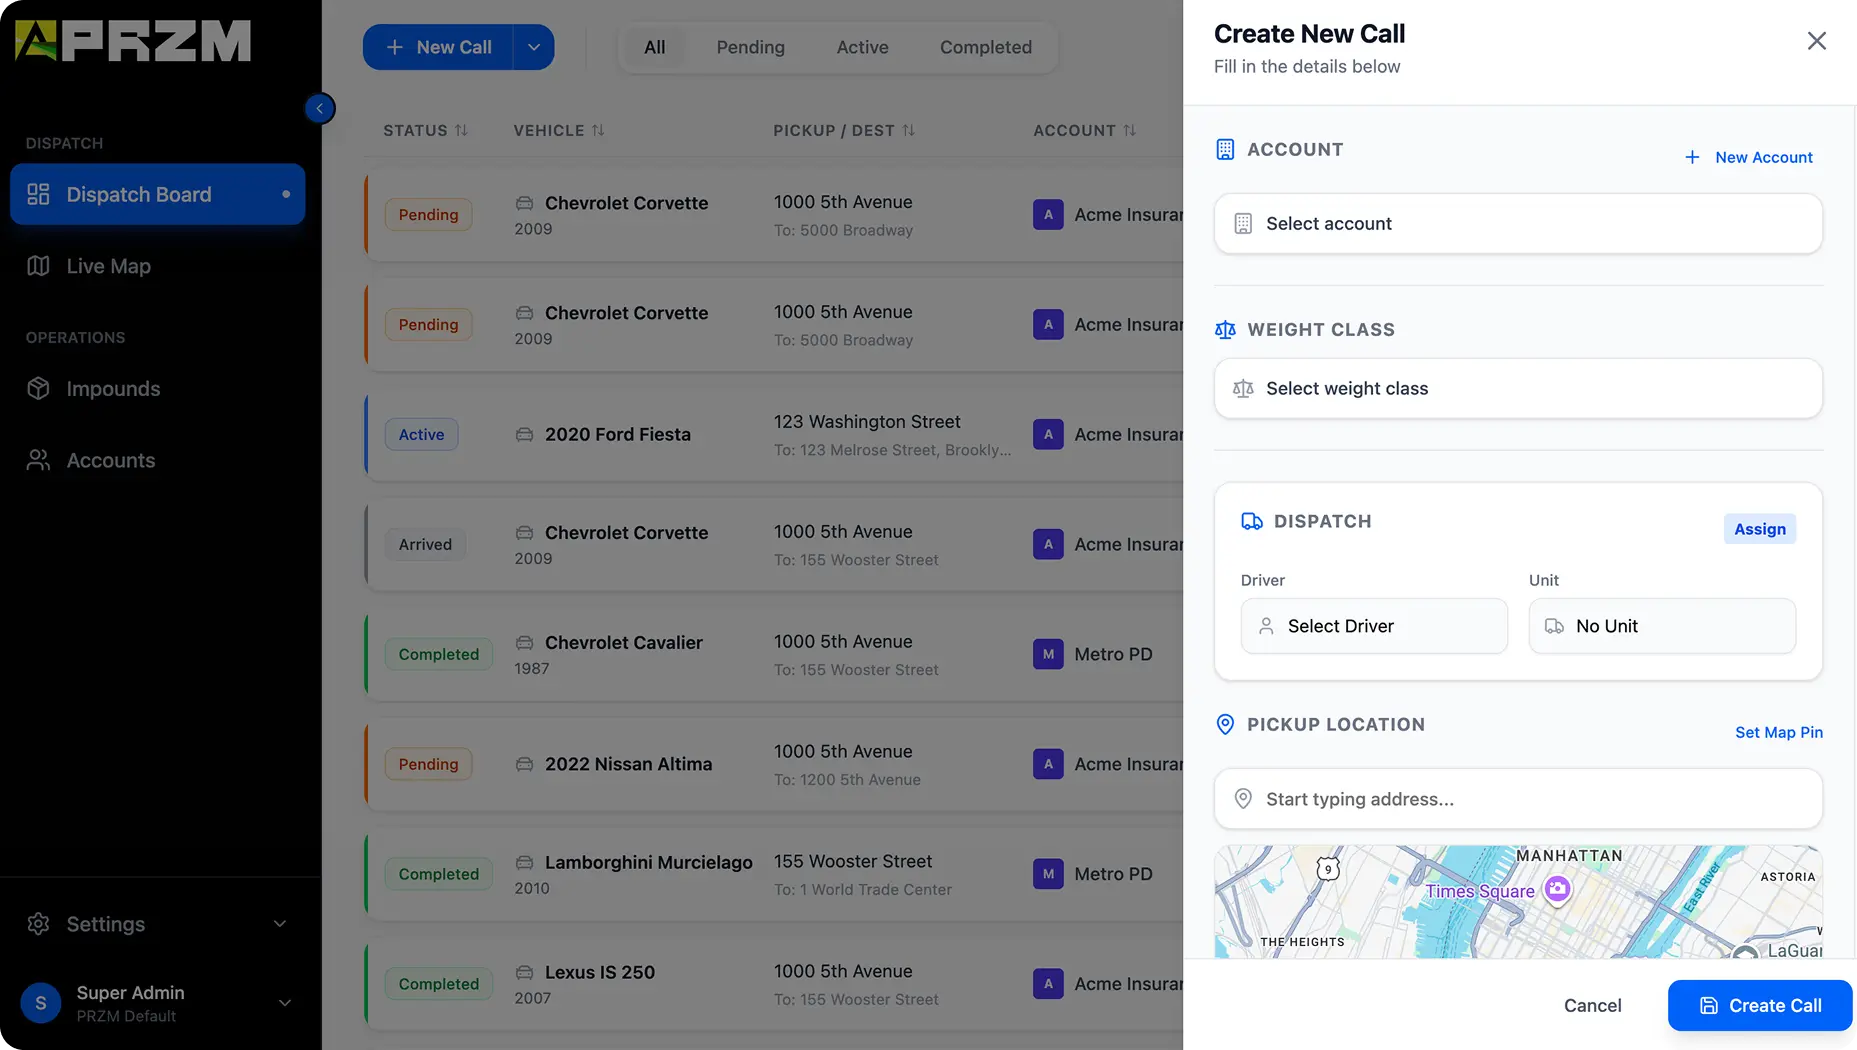Collapse the left navigation sidebar
Screen dimensions: 1857x1050
(320, 108)
